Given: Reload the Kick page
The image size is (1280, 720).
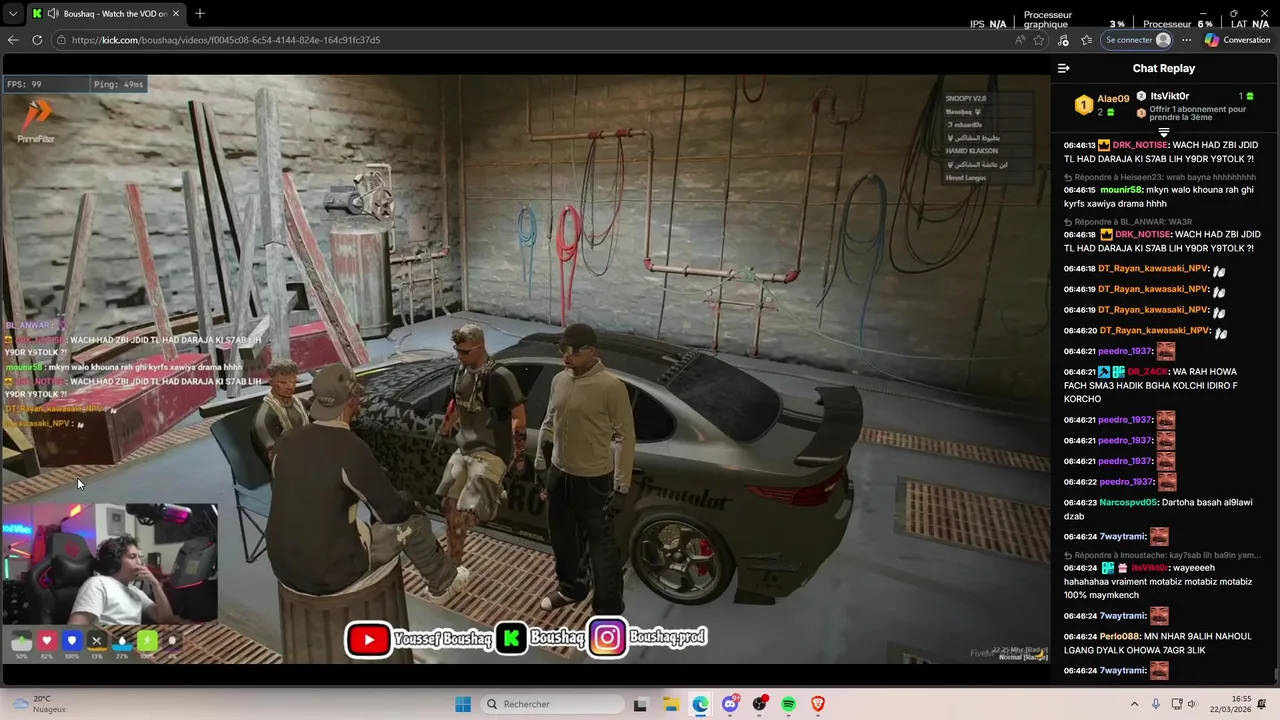Looking at the screenshot, I should click(37, 40).
